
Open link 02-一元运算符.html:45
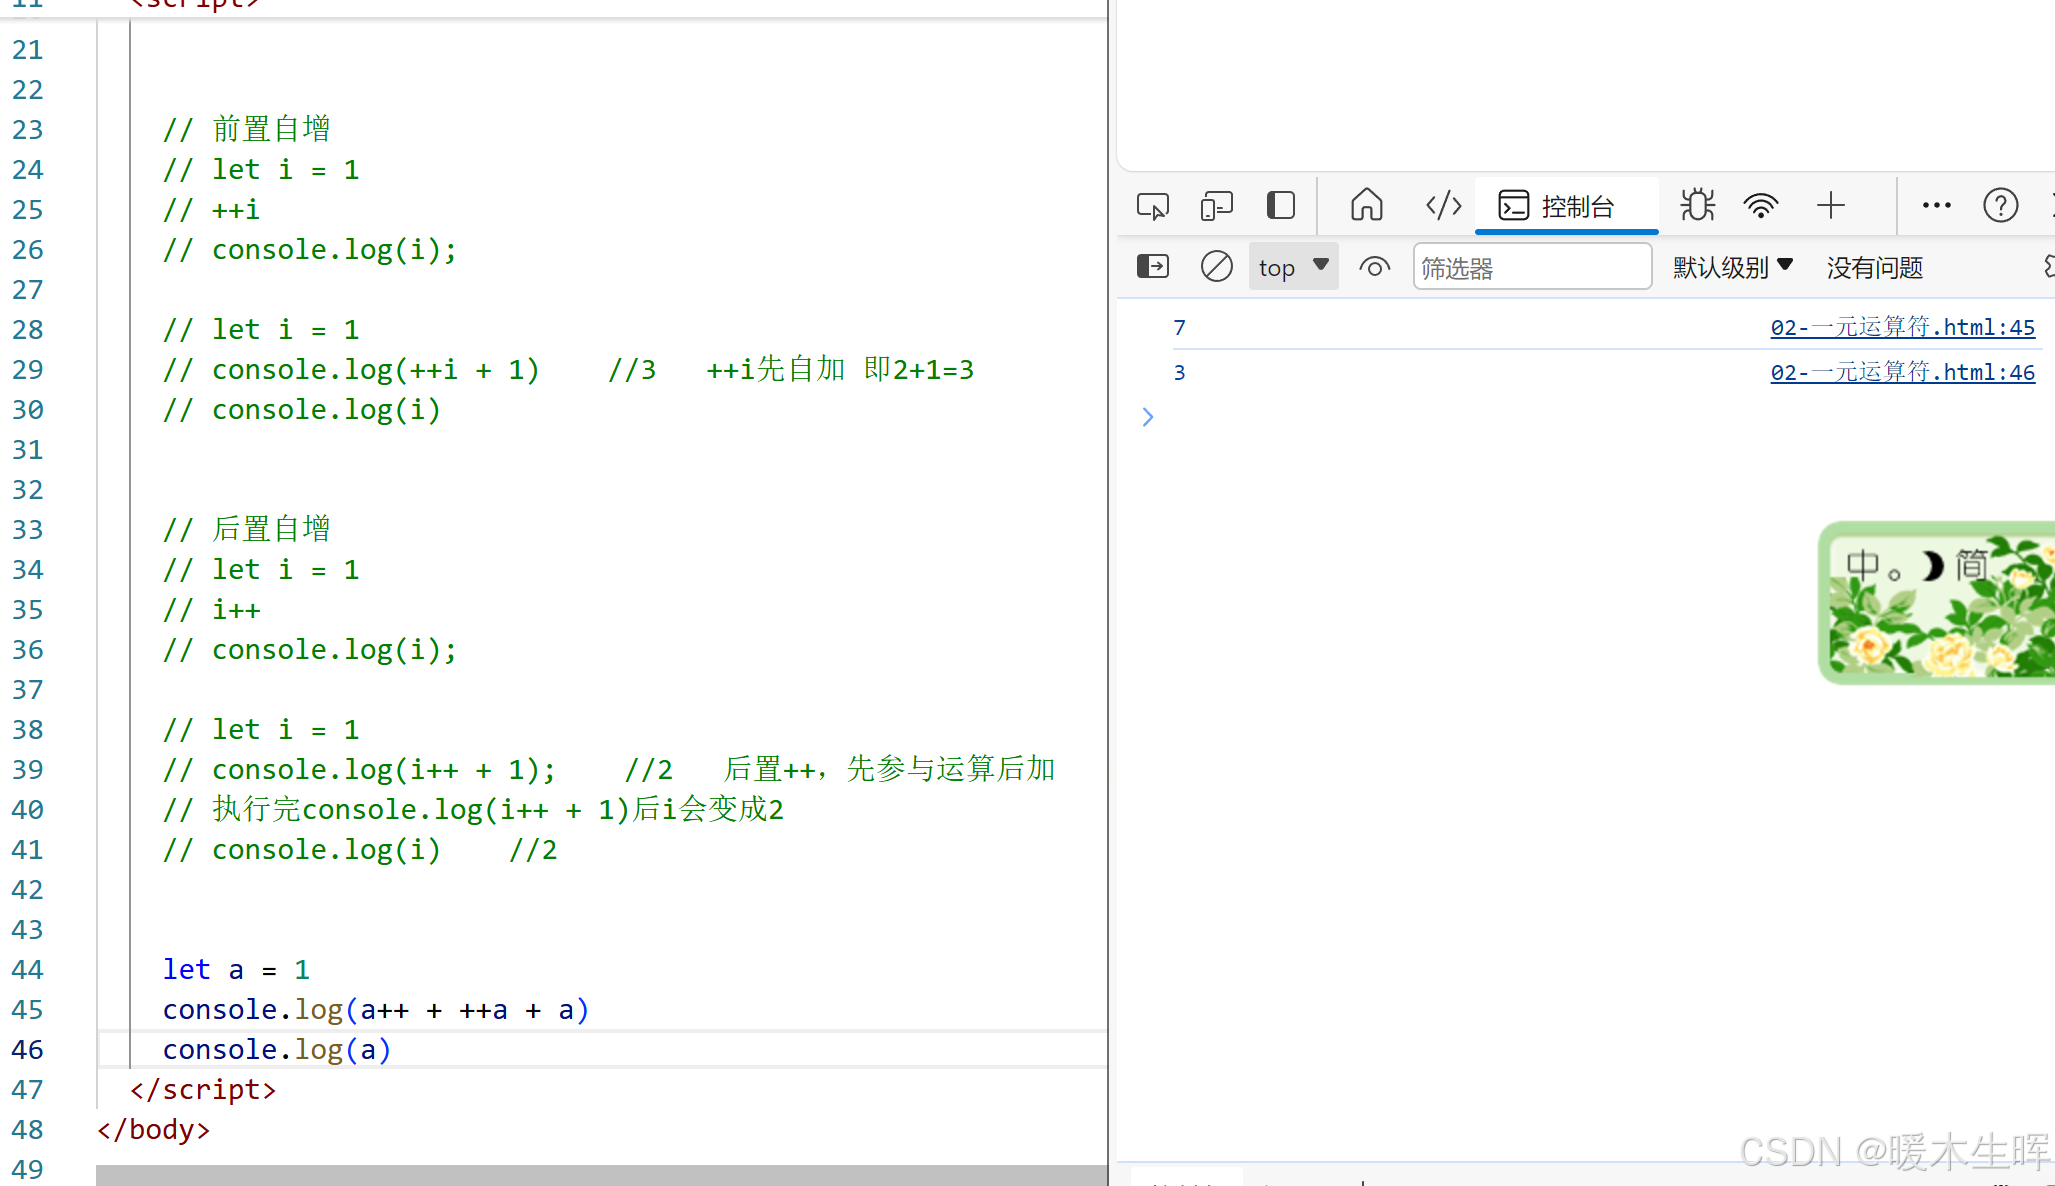[1902, 327]
